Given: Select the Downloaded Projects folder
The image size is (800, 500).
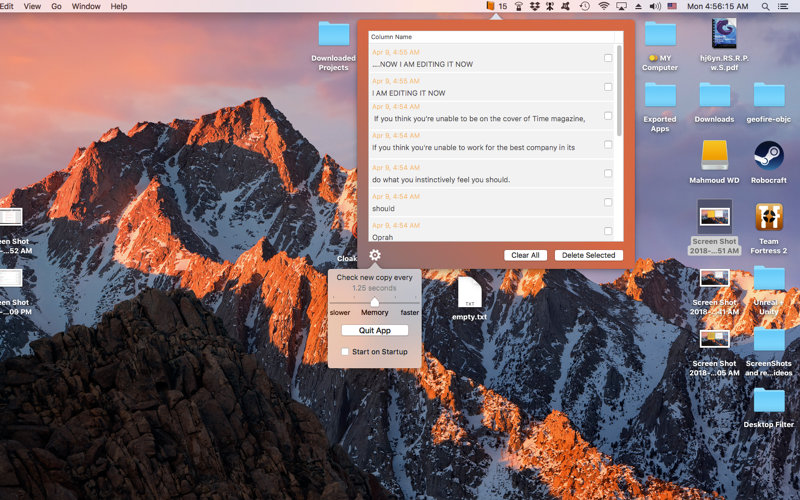Looking at the screenshot, I should pyautogui.click(x=334, y=34).
